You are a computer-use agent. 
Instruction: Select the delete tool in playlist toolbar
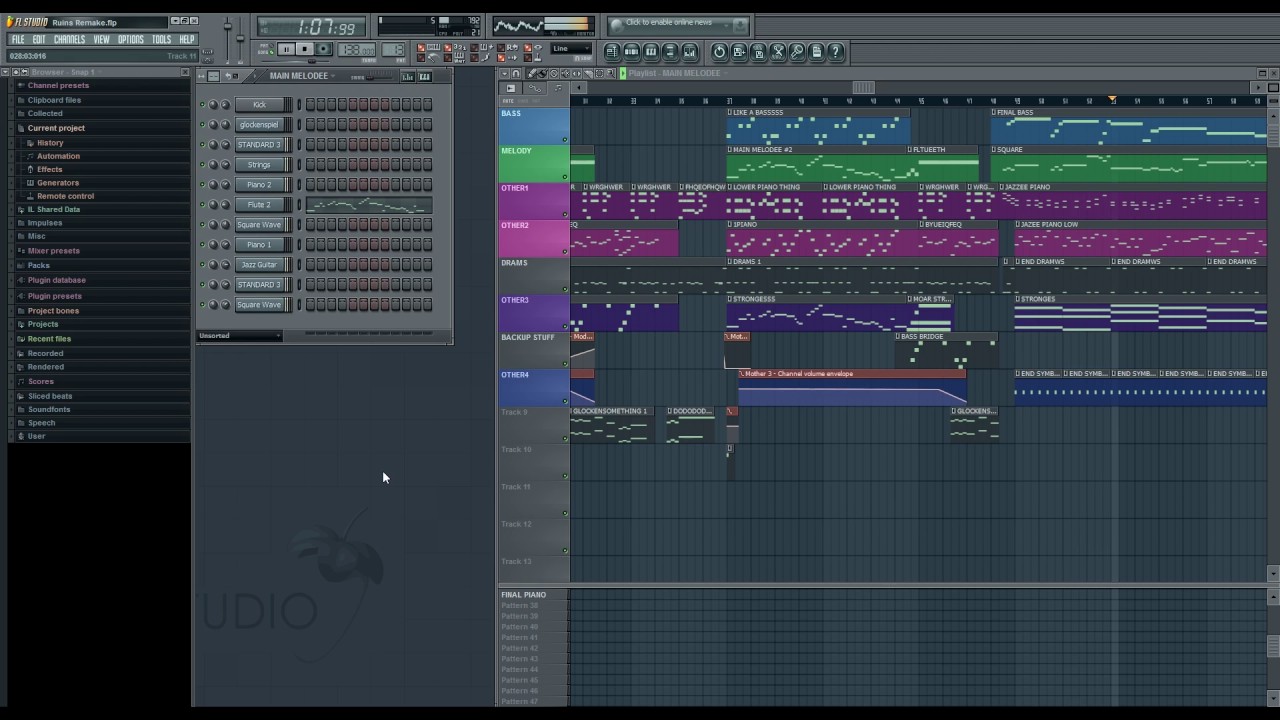click(553, 74)
